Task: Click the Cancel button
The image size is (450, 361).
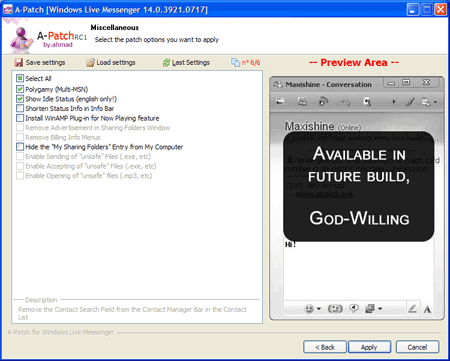Action: (417, 347)
